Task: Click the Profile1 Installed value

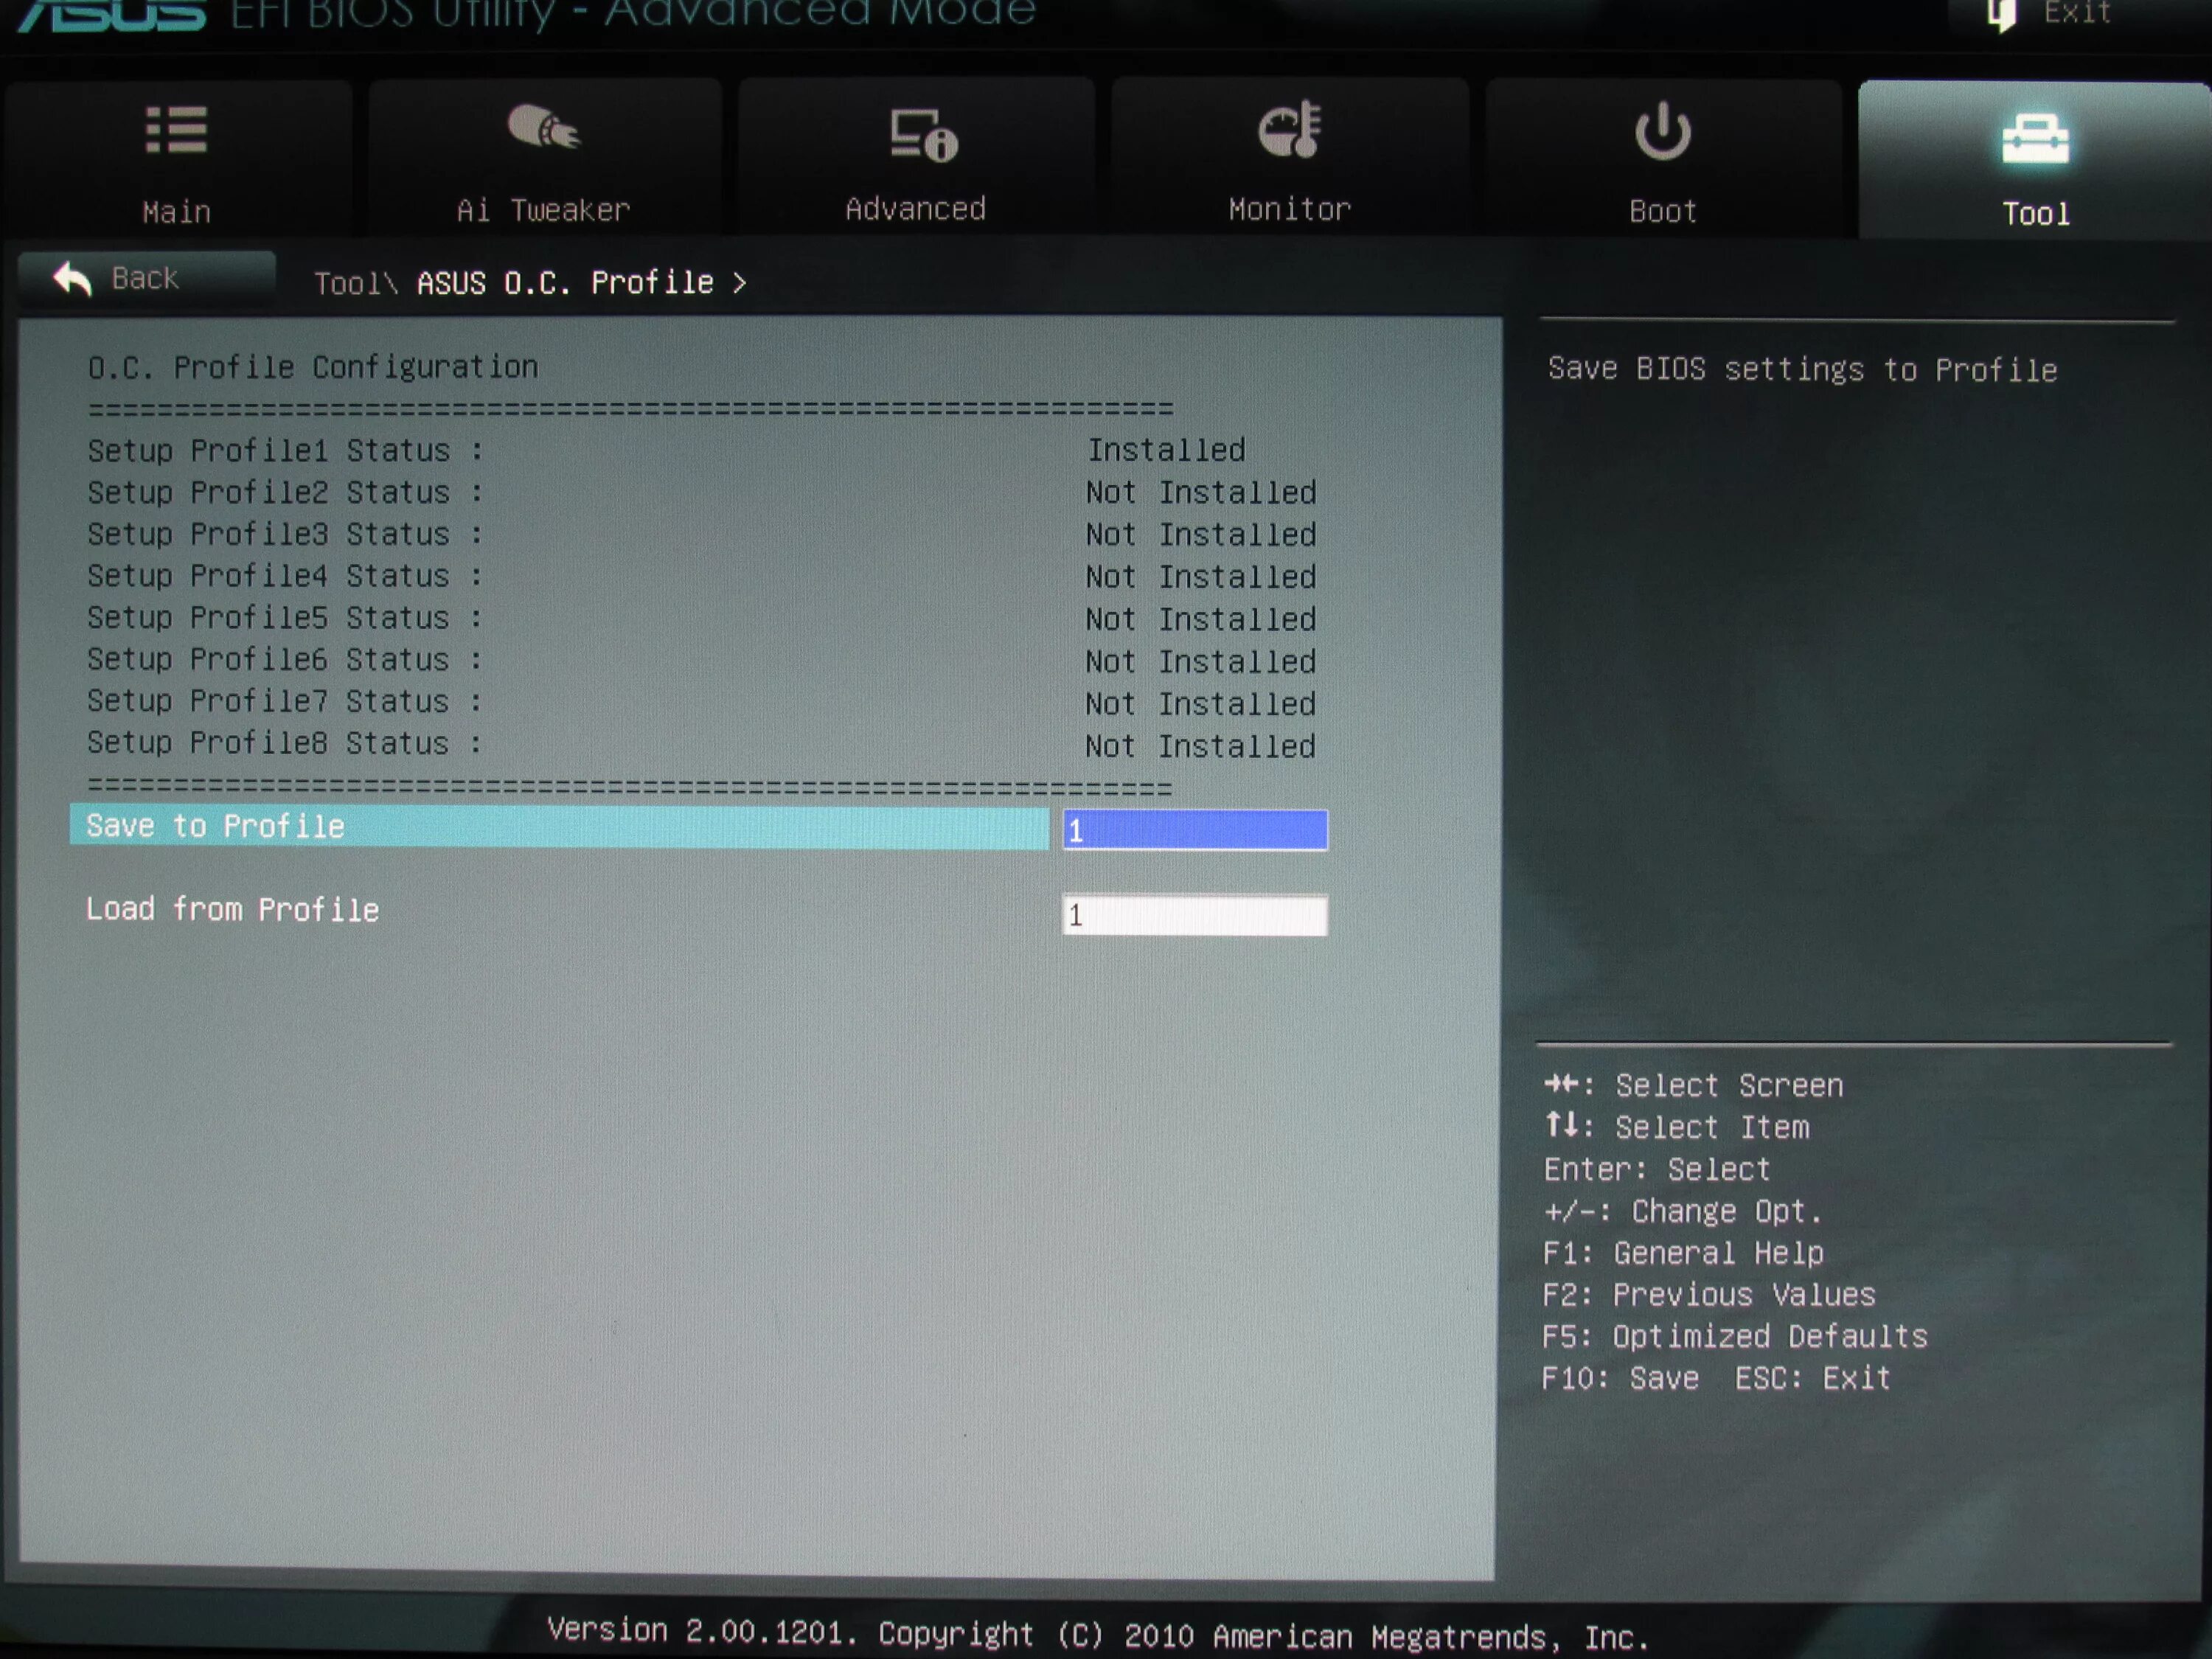Action: click(1166, 450)
